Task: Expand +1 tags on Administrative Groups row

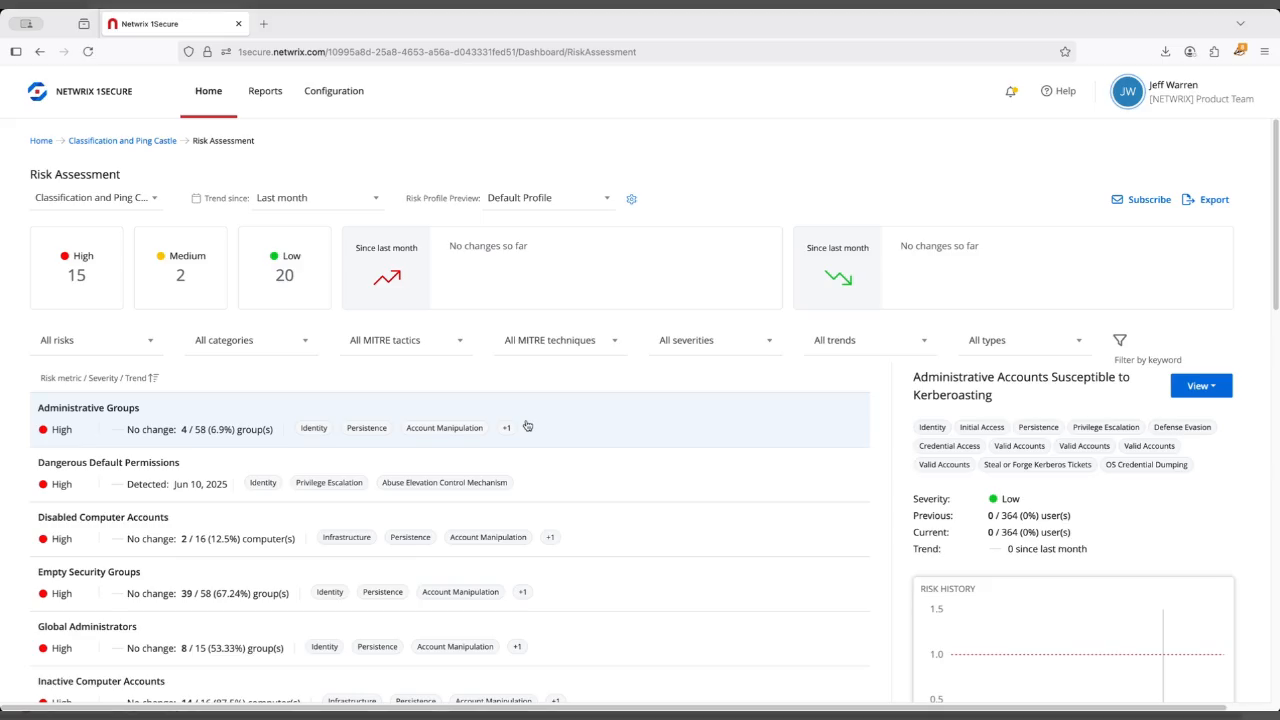Action: point(506,428)
